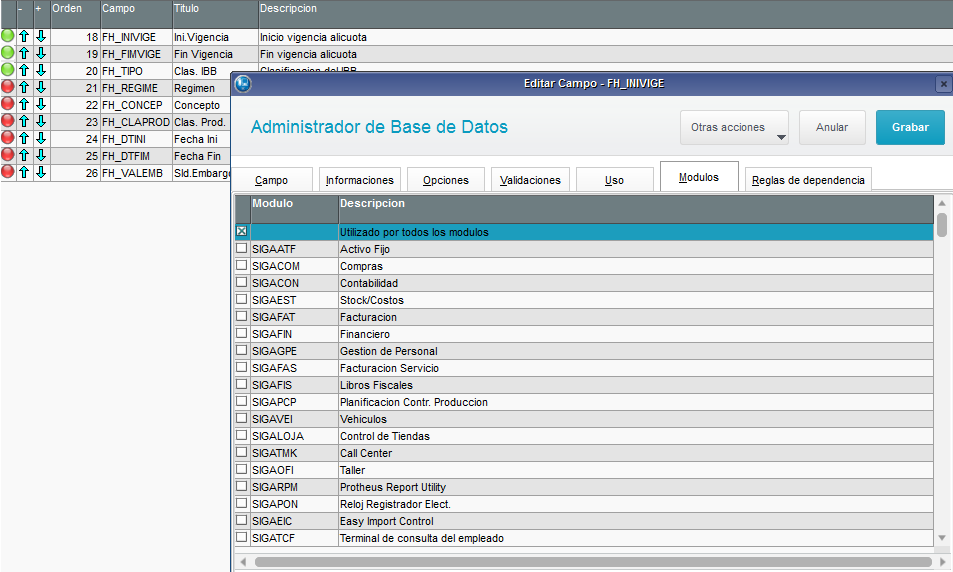The image size is (953, 572).
Task: Move FH_VALEMB field down with arrow
Action: coord(41,173)
